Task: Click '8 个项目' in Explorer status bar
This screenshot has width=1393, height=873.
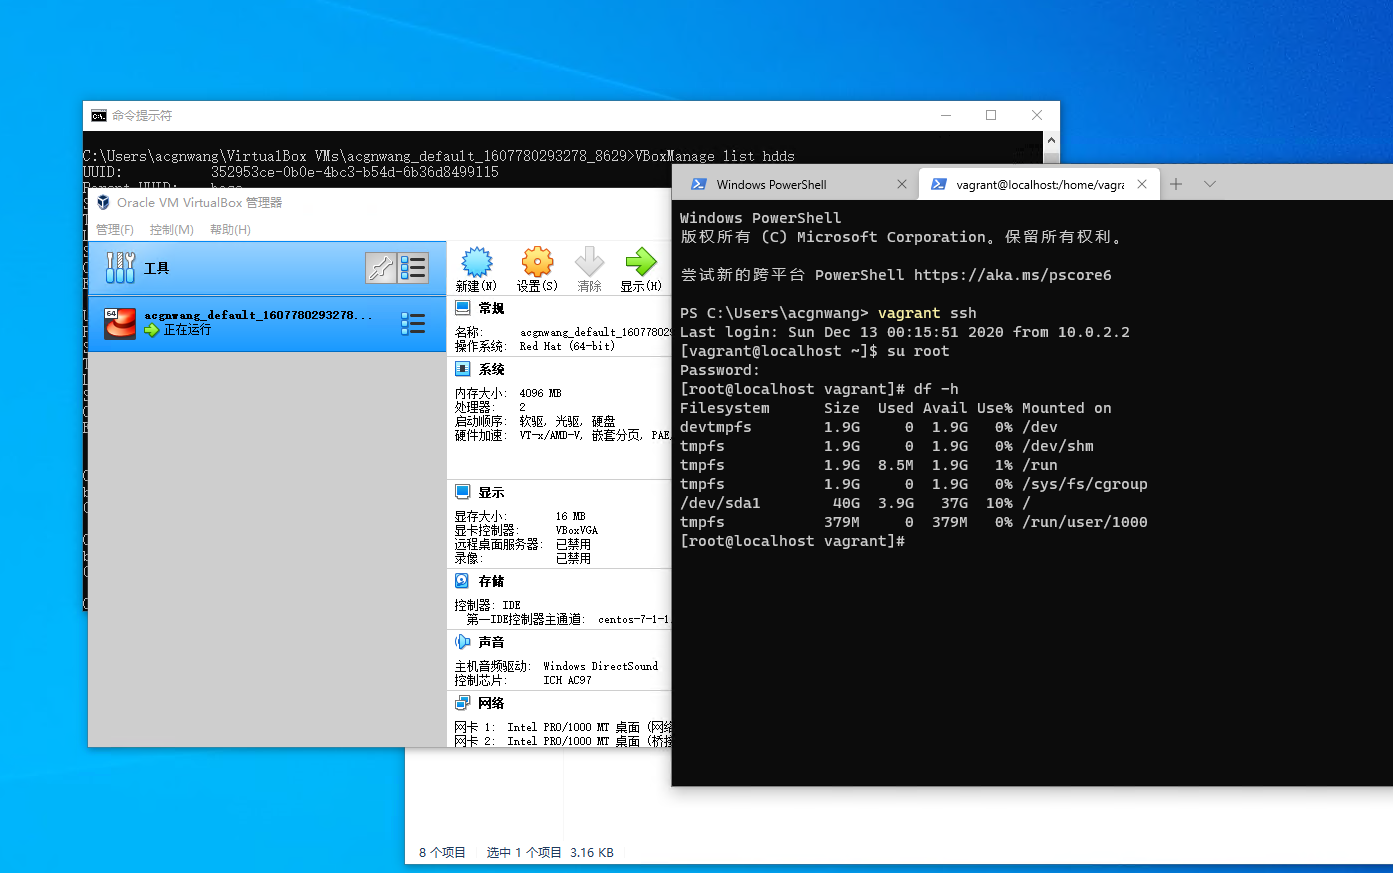Action: click(x=442, y=853)
